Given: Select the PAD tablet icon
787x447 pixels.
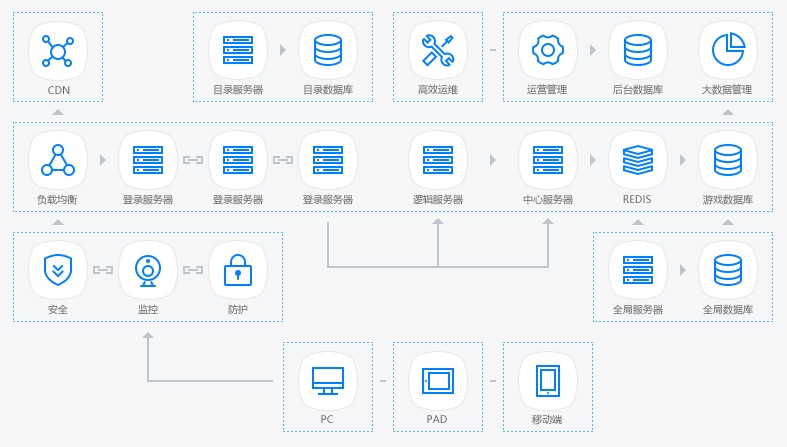Looking at the screenshot, I should [438, 380].
